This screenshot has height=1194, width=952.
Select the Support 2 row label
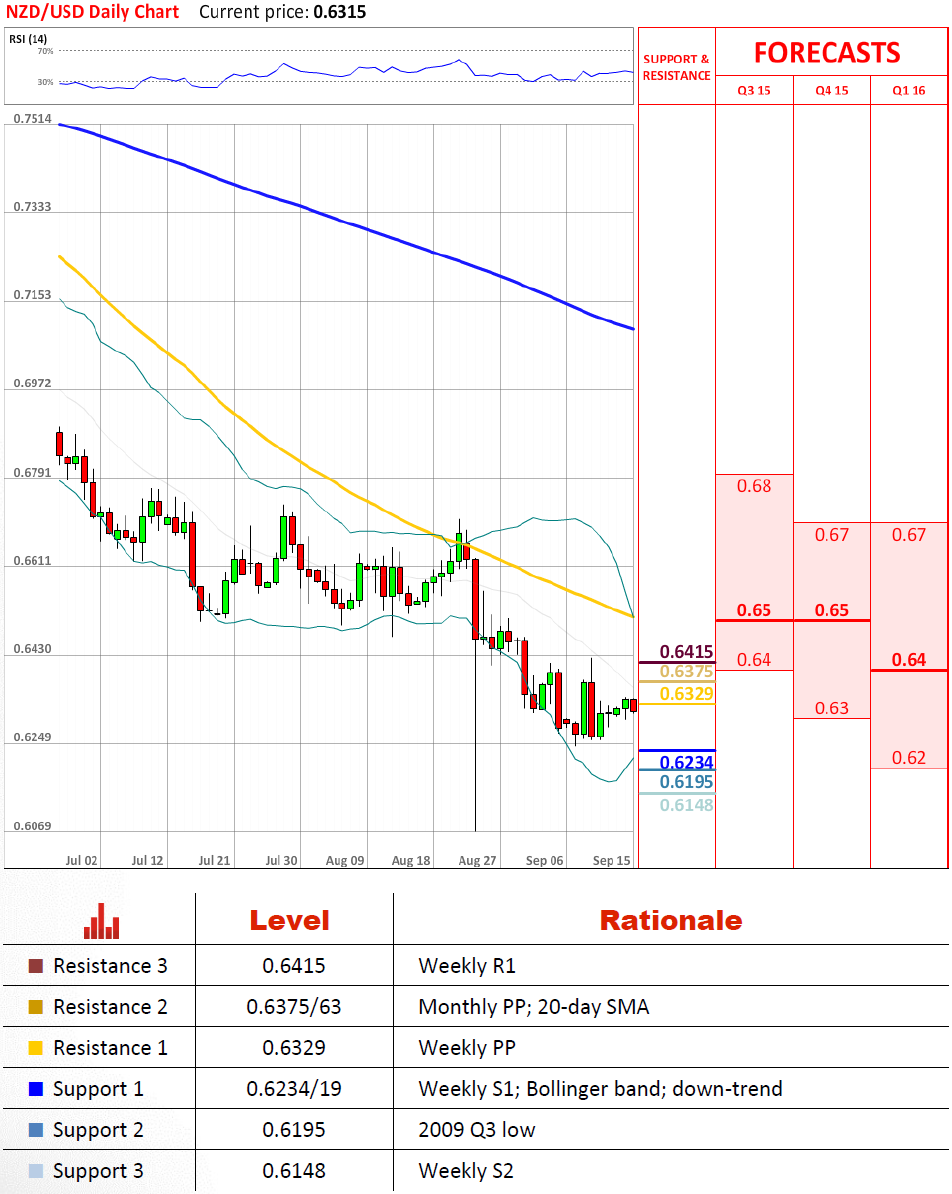click(98, 1131)
